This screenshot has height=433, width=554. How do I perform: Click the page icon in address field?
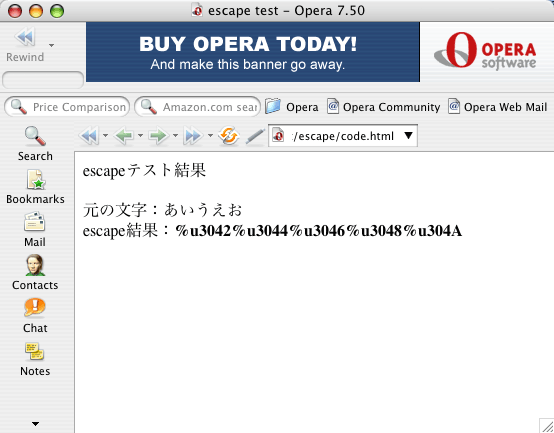[278, 136]
